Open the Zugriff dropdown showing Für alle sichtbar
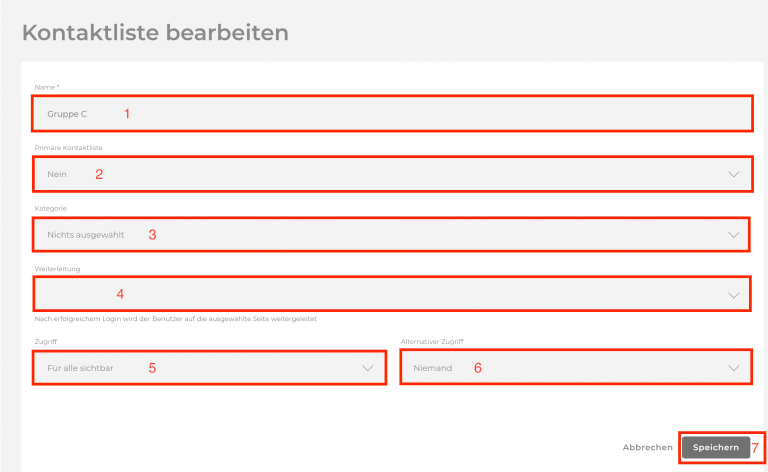 pos(200,368)
